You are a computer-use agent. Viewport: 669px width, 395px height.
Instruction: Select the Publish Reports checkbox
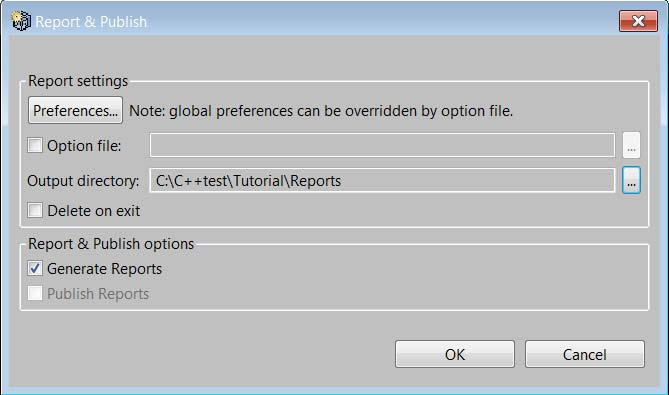[x=35, y=293]
